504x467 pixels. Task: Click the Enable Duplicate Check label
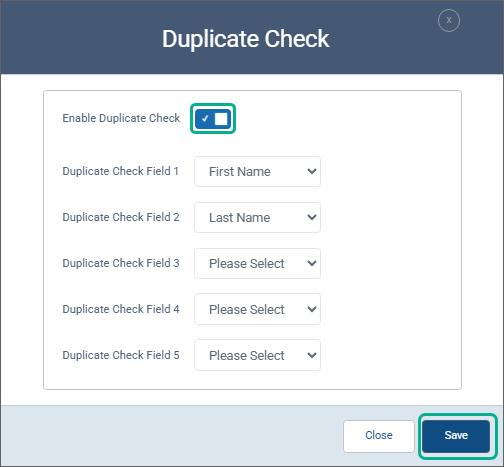[x=121, y=118]
